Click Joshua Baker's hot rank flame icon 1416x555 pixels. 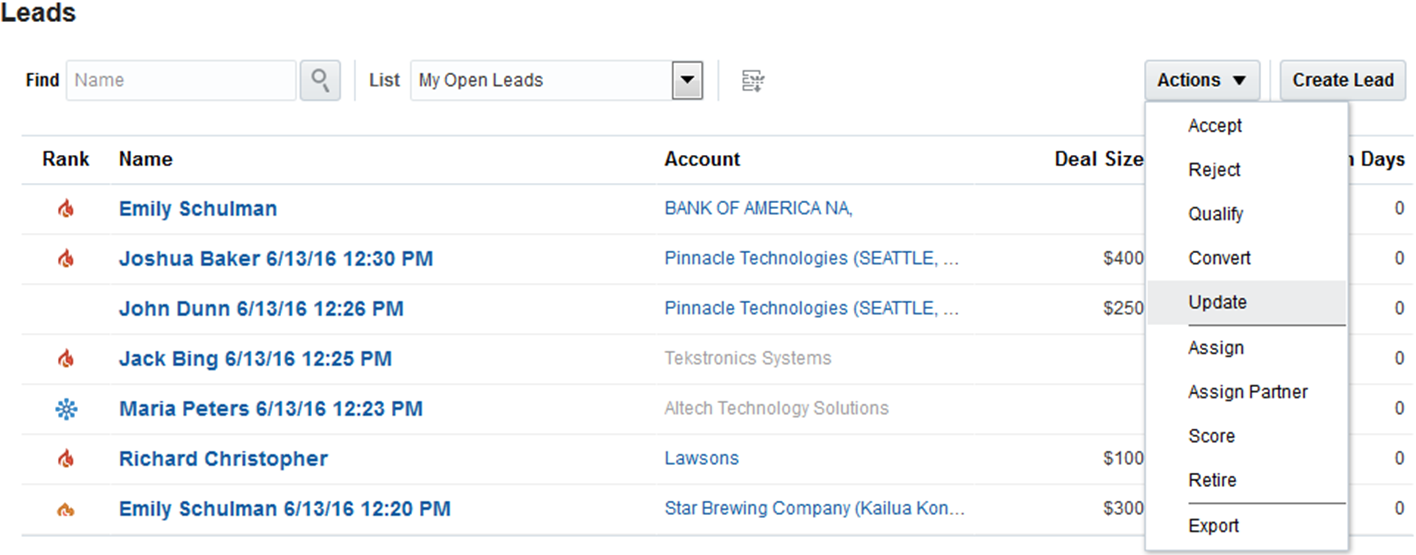66,259
